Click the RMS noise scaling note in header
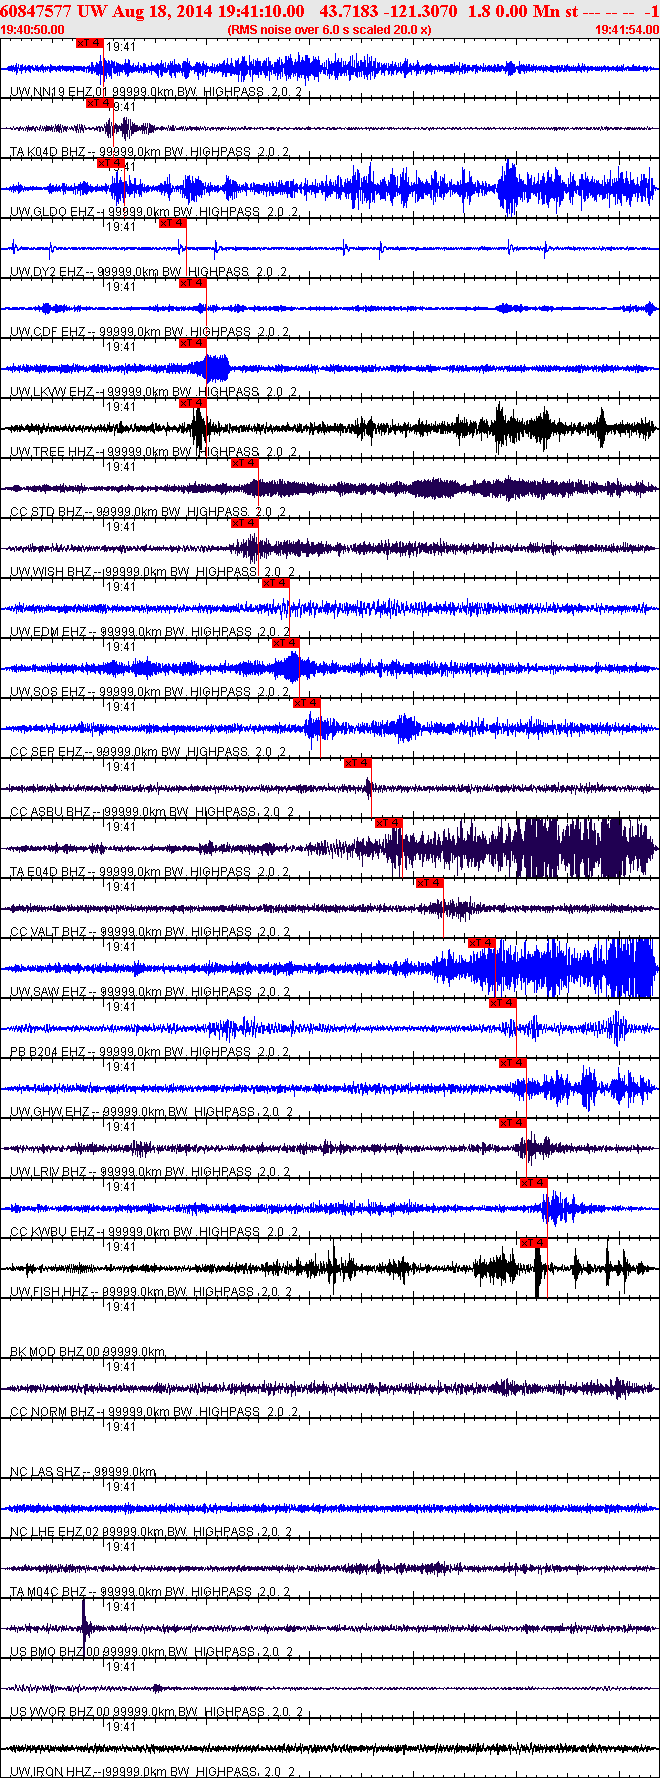Viewport: 660px width, 1778px height. (330, 30)
